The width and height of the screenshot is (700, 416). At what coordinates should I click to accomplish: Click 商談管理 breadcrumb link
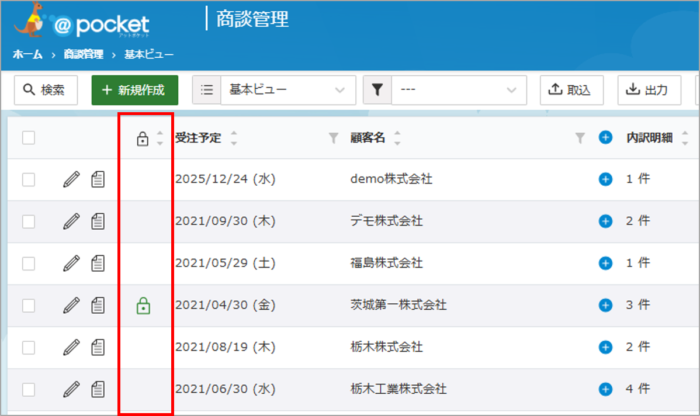(83, 53)
